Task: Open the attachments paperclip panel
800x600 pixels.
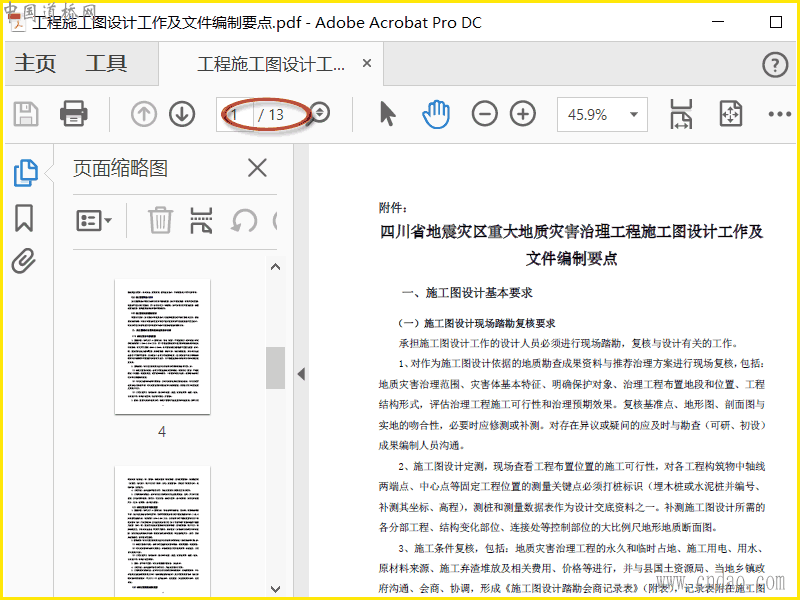Action: pyautogui.click(x=24, y=261)
